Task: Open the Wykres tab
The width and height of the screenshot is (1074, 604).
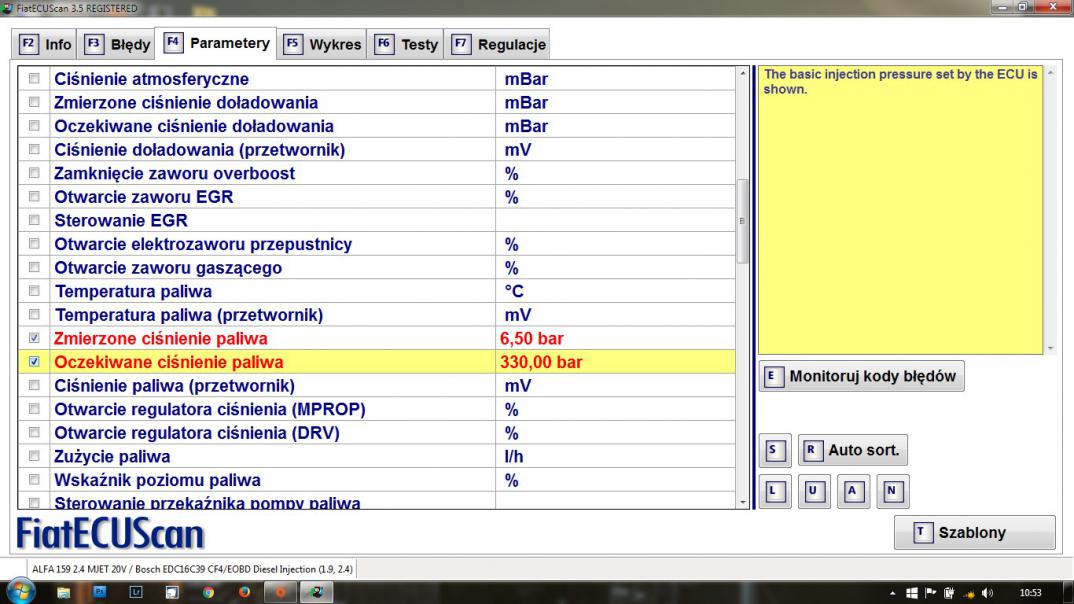Action: coord(323,44)
